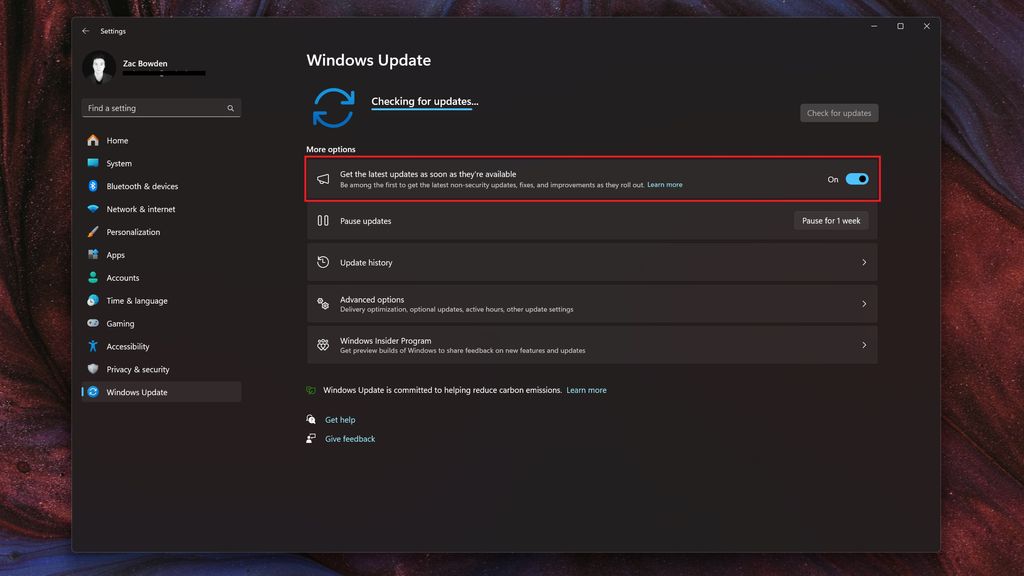Viewport: 1024px width, 576px height.
Task: Open the Home section of Settings
Action: click(115, 140)
